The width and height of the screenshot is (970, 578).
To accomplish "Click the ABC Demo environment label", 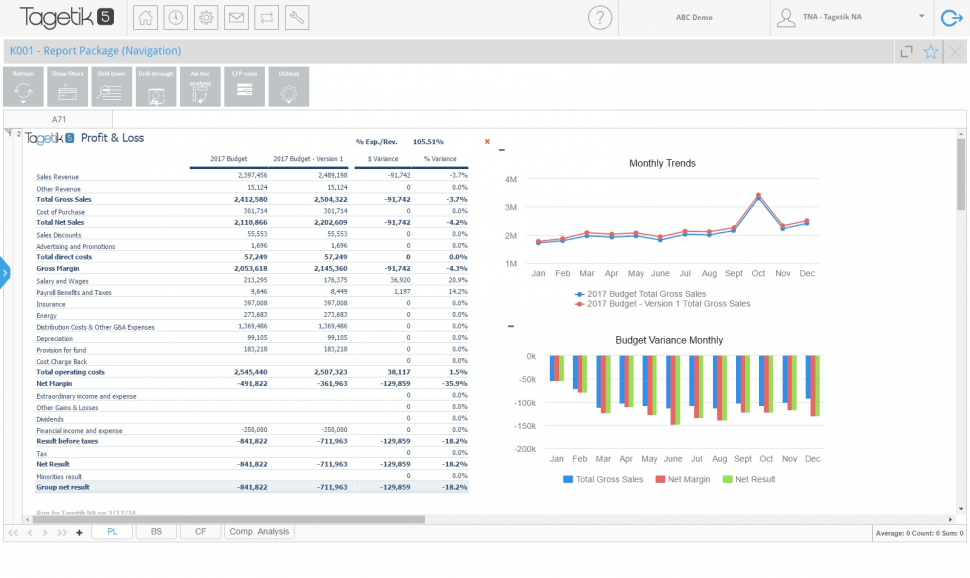I will 694,17.
